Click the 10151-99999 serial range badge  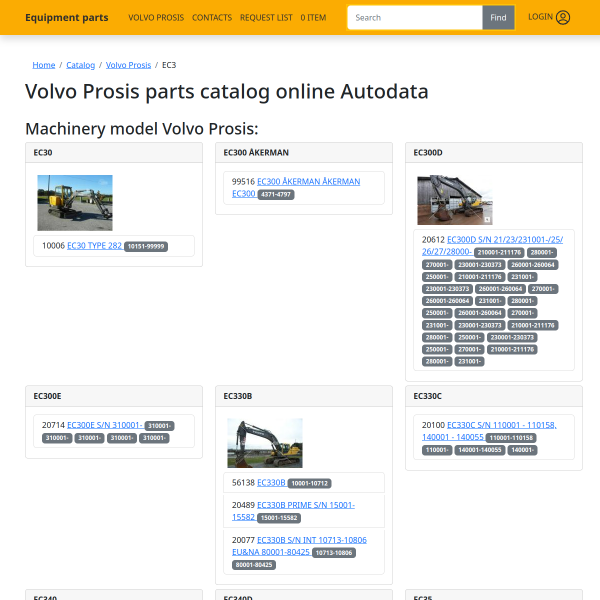[x=146, y=246]
